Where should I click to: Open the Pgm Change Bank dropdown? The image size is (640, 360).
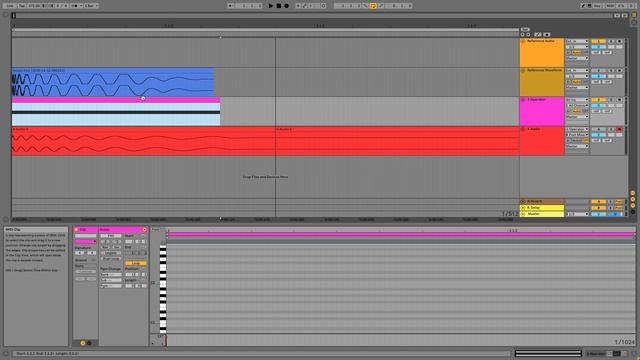pyautogui.click(x=111, y=274)
